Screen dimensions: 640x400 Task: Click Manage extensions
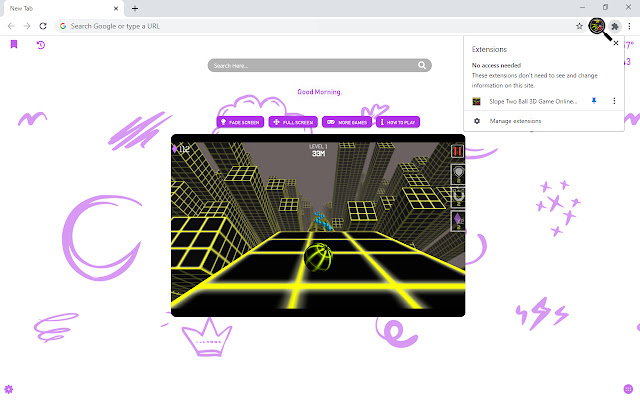click(514, 121)
